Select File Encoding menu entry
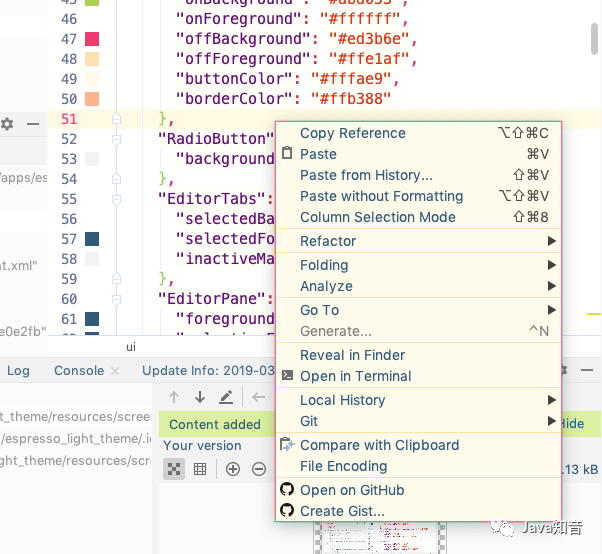 pos(418,466)
